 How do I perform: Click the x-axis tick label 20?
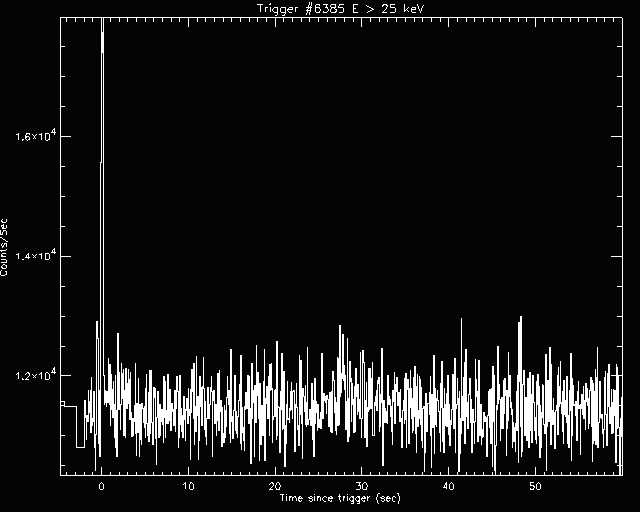tap(275, 486)
